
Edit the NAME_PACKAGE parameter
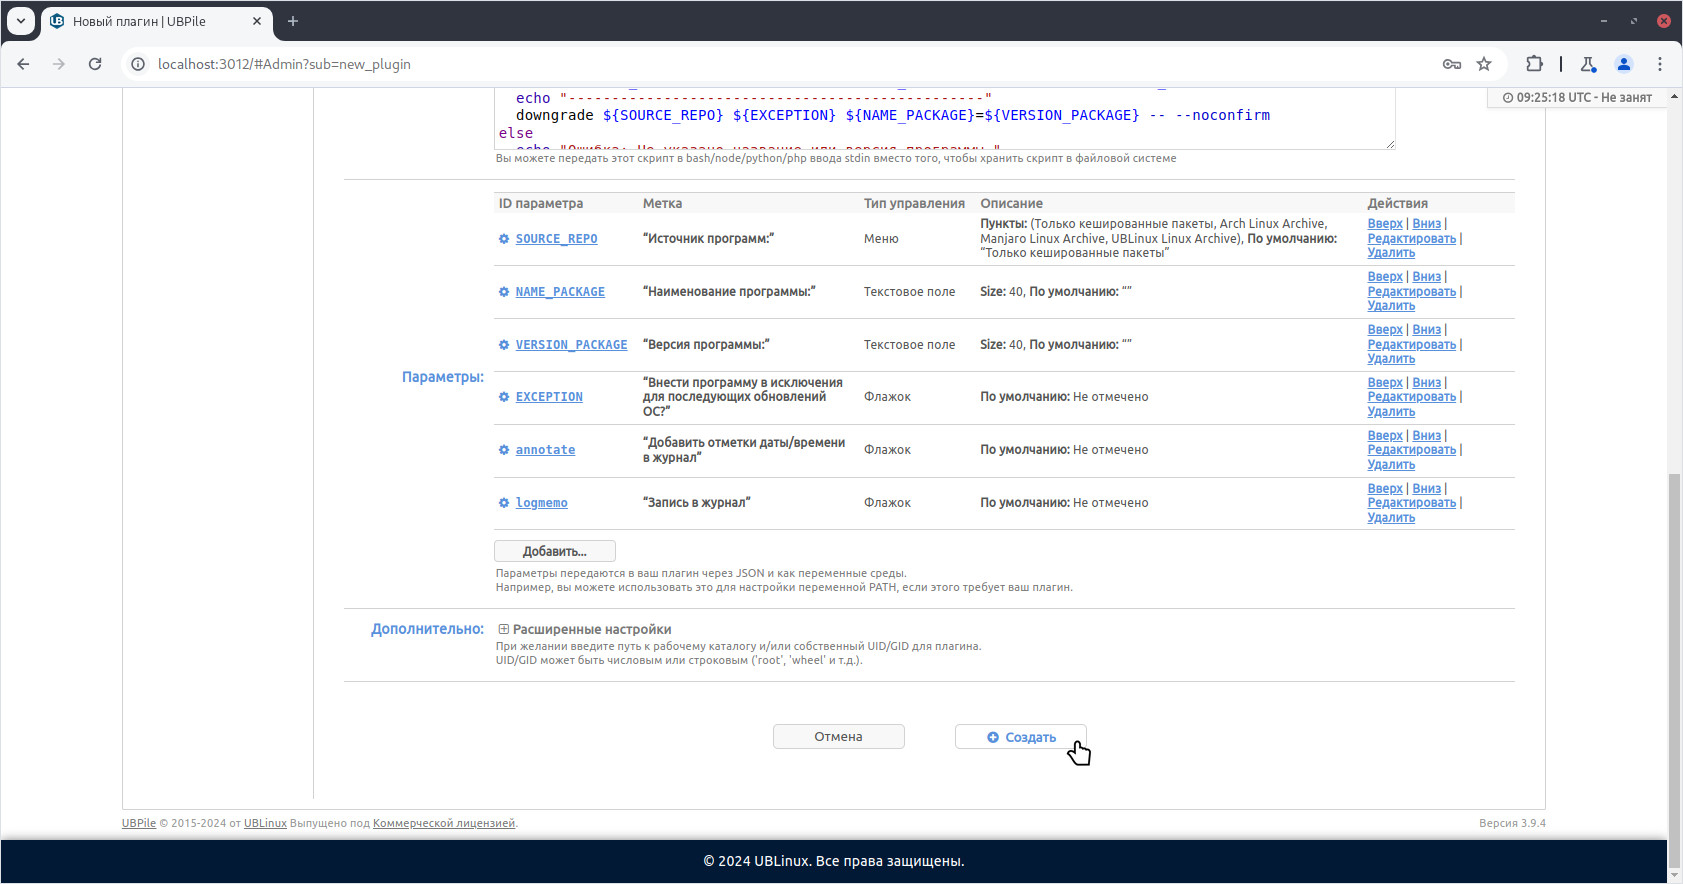click(1411, 291)
